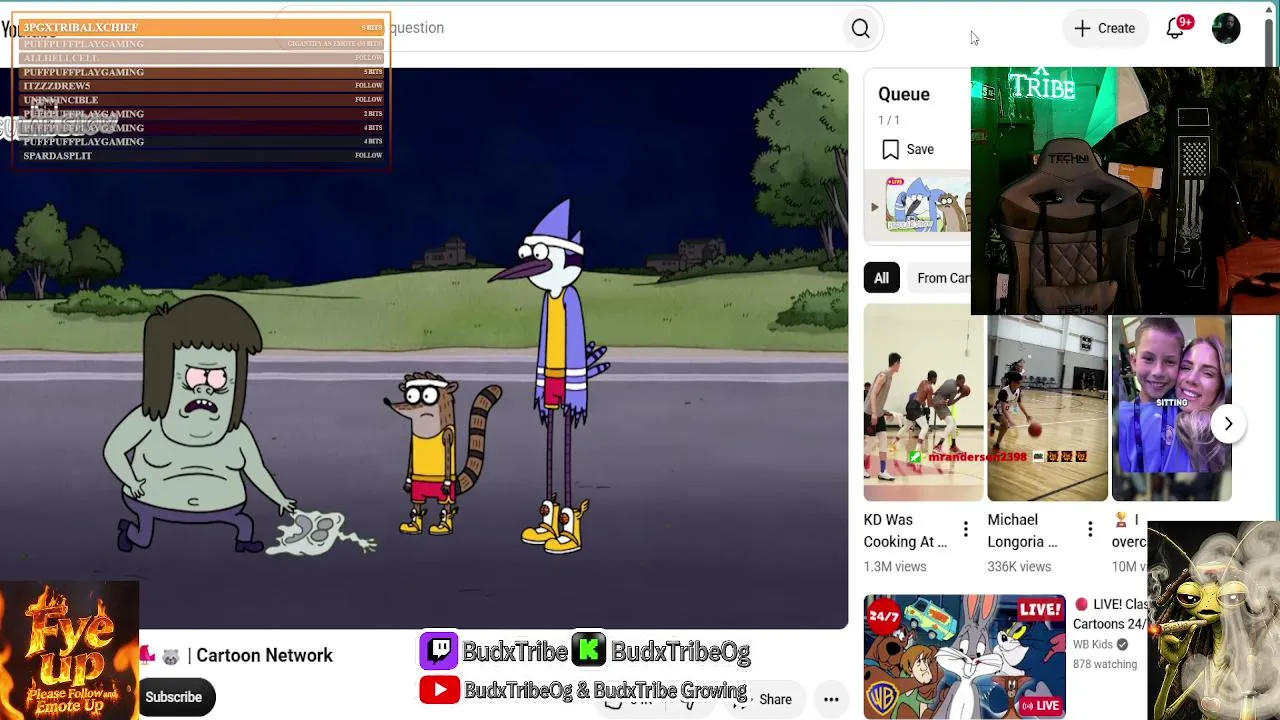This screenshot has height=720, width=1280.
Task: Open the 24/7 LIVE Looney Tunes thumbnail
Action: [x=964, y=657]
